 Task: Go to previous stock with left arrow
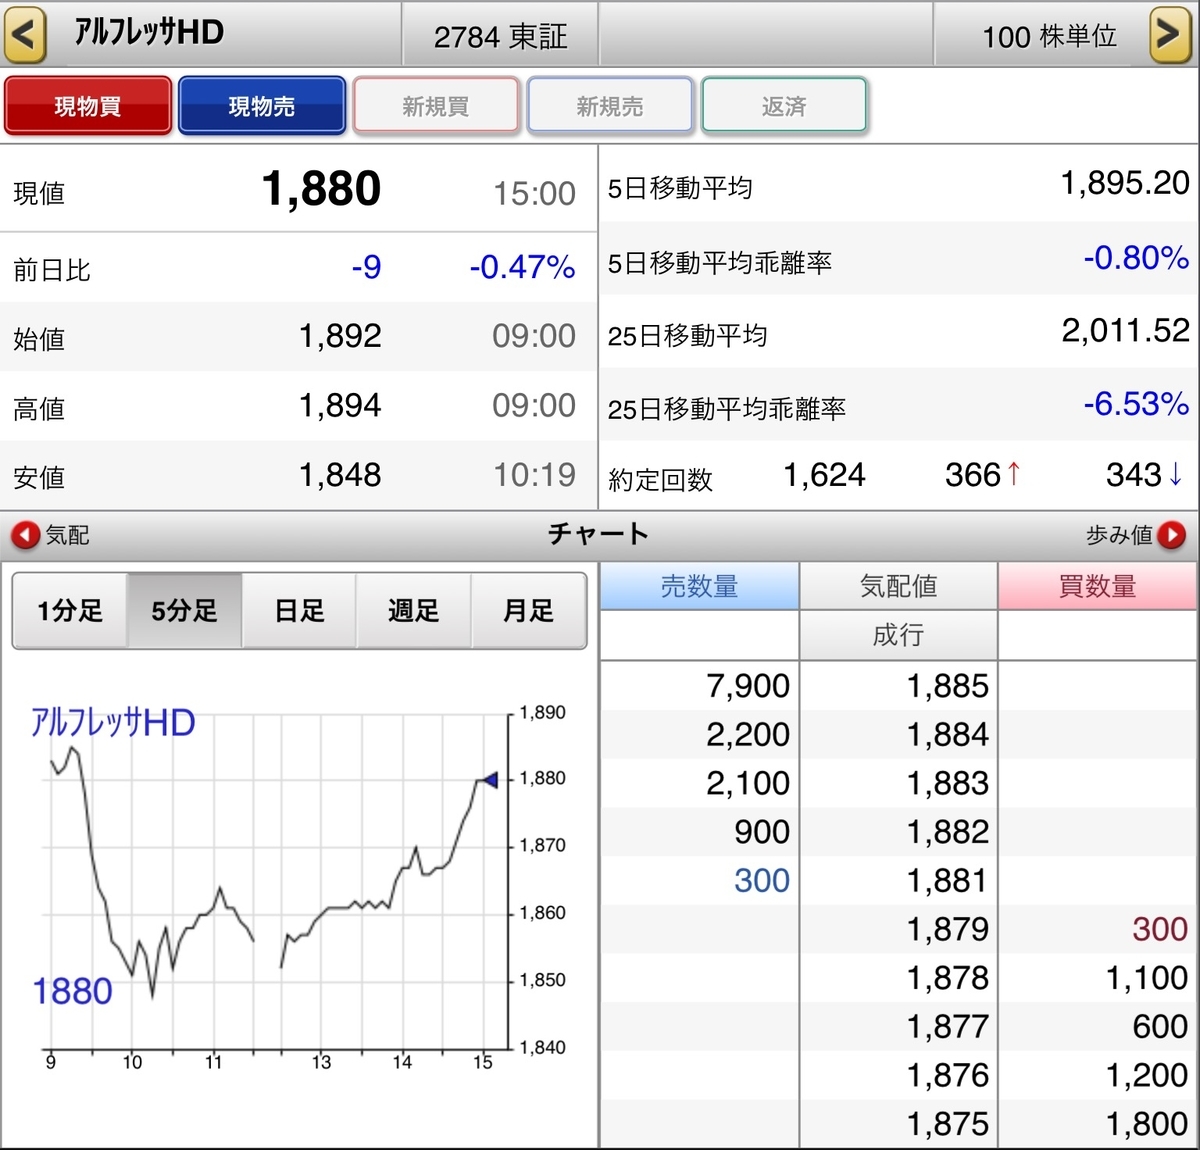coord(25,34)
